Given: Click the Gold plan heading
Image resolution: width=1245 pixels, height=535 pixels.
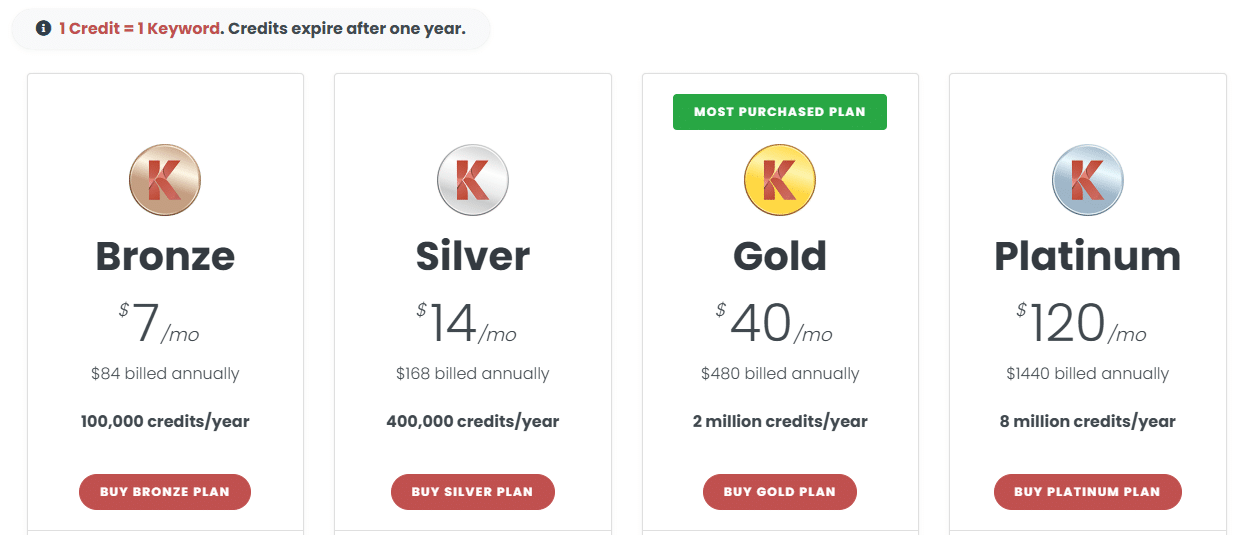Looking at the screenshot, I should 780,257.
